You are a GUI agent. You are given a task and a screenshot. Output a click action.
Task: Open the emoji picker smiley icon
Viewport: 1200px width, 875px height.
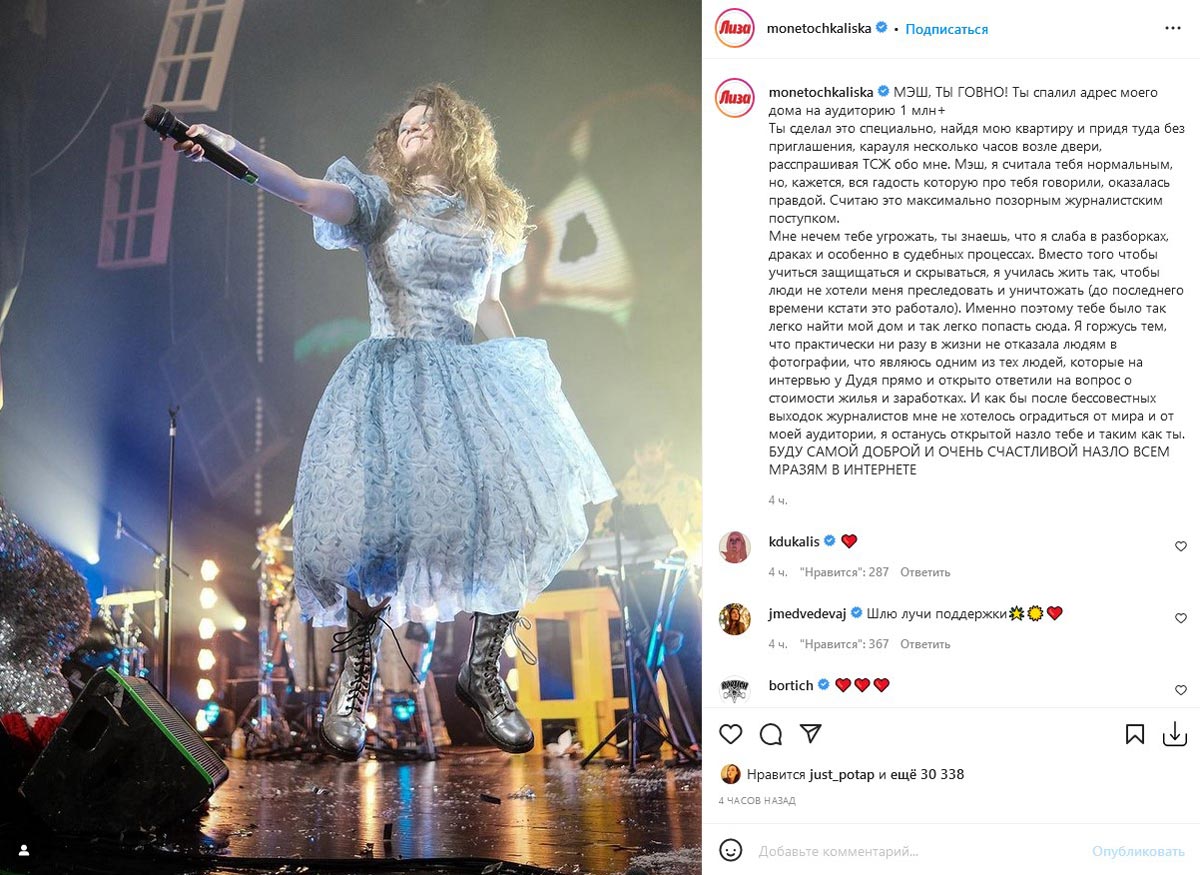pos(731,851)
